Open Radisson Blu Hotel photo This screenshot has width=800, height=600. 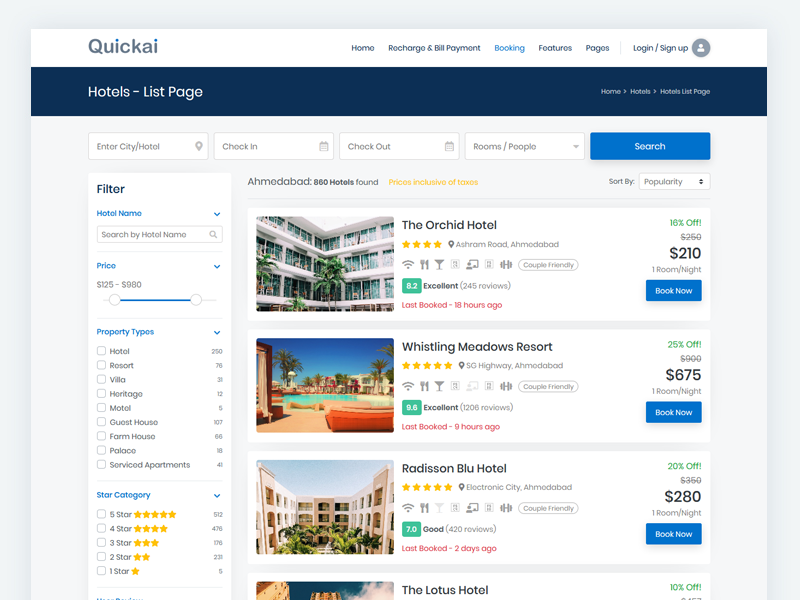coord(325,507)
